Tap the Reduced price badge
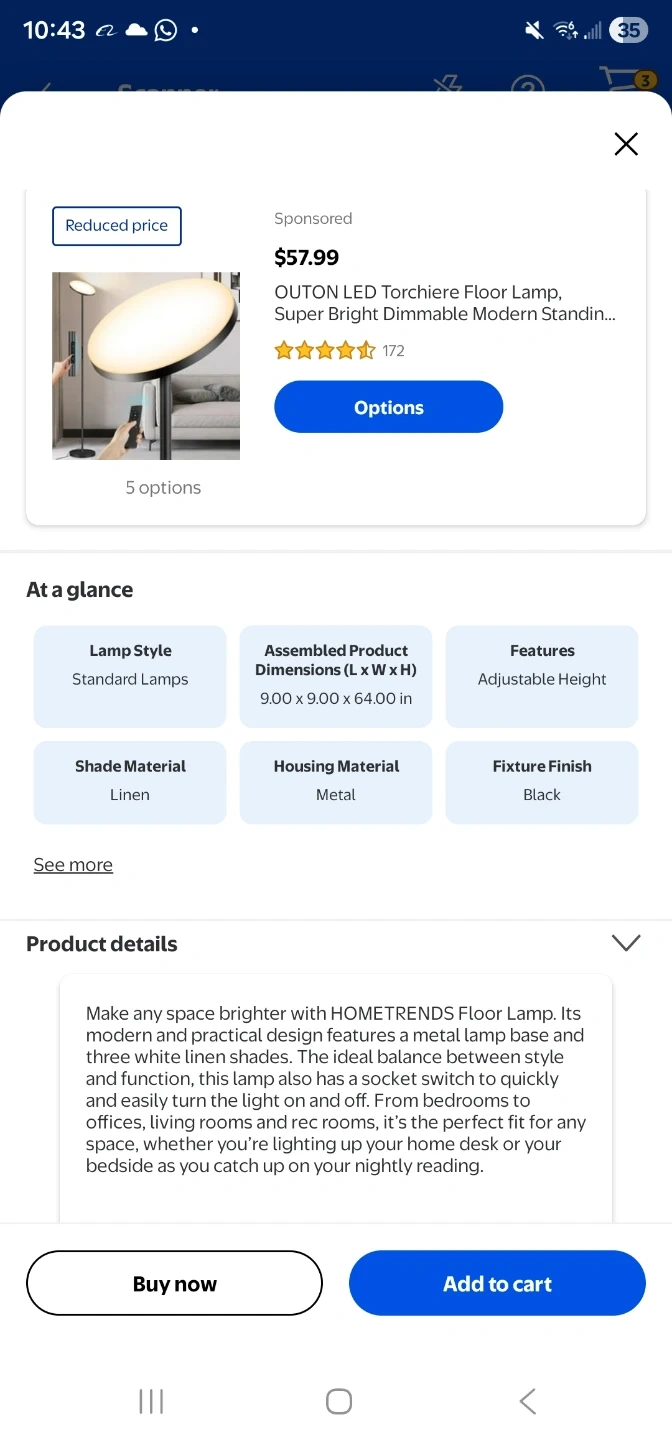 [117, 226]
